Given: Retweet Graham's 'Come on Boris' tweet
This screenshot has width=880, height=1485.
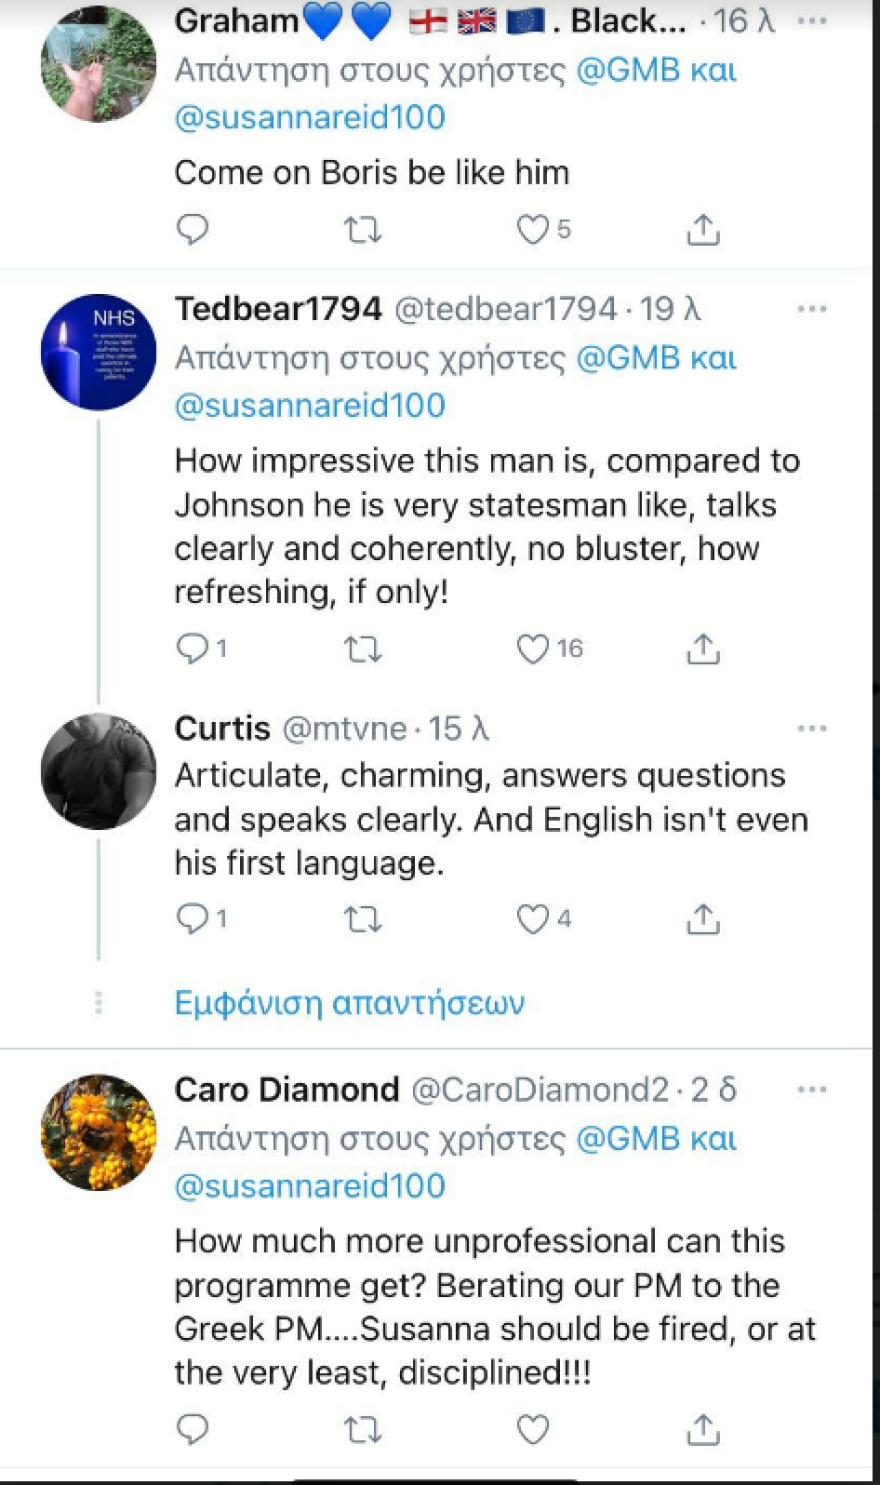Looking at the screenshot, I should [x=362, y=230].
